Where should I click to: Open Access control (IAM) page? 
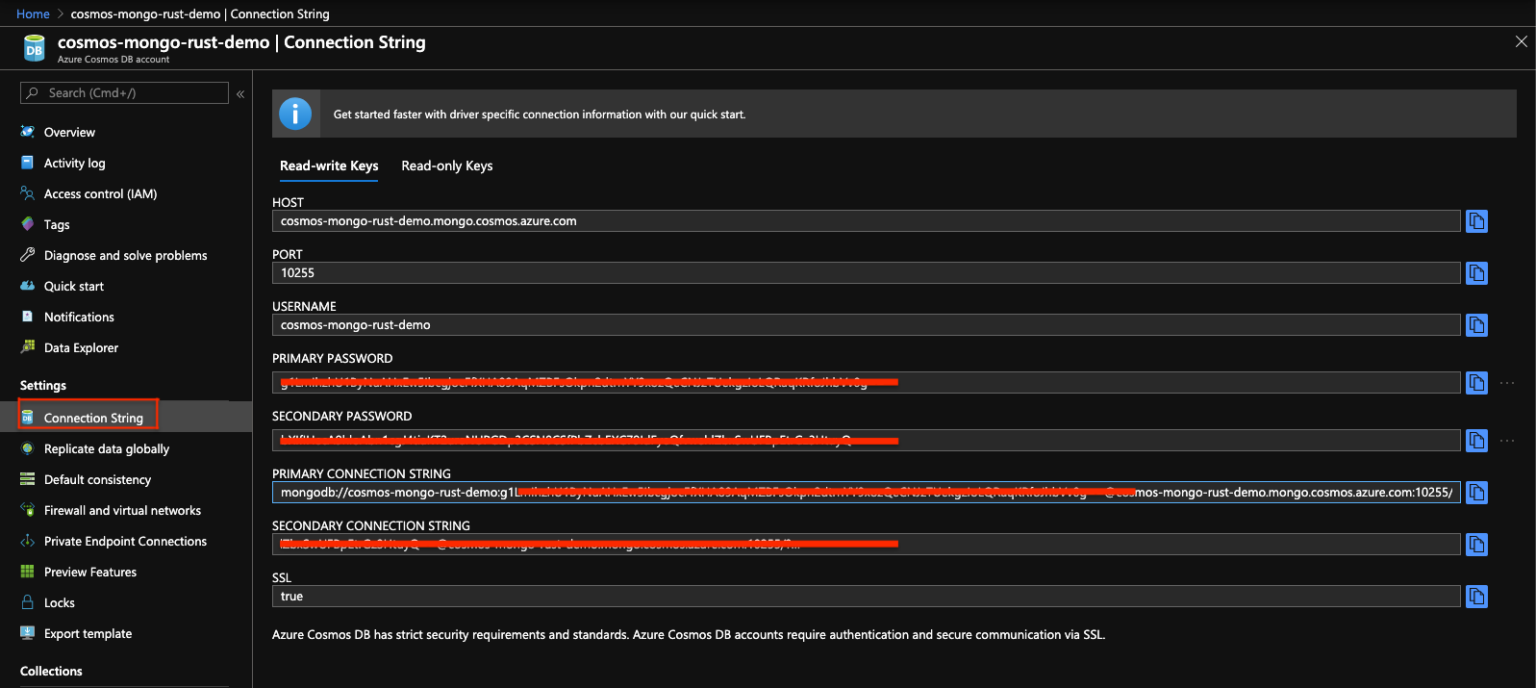tap(100, 194)
